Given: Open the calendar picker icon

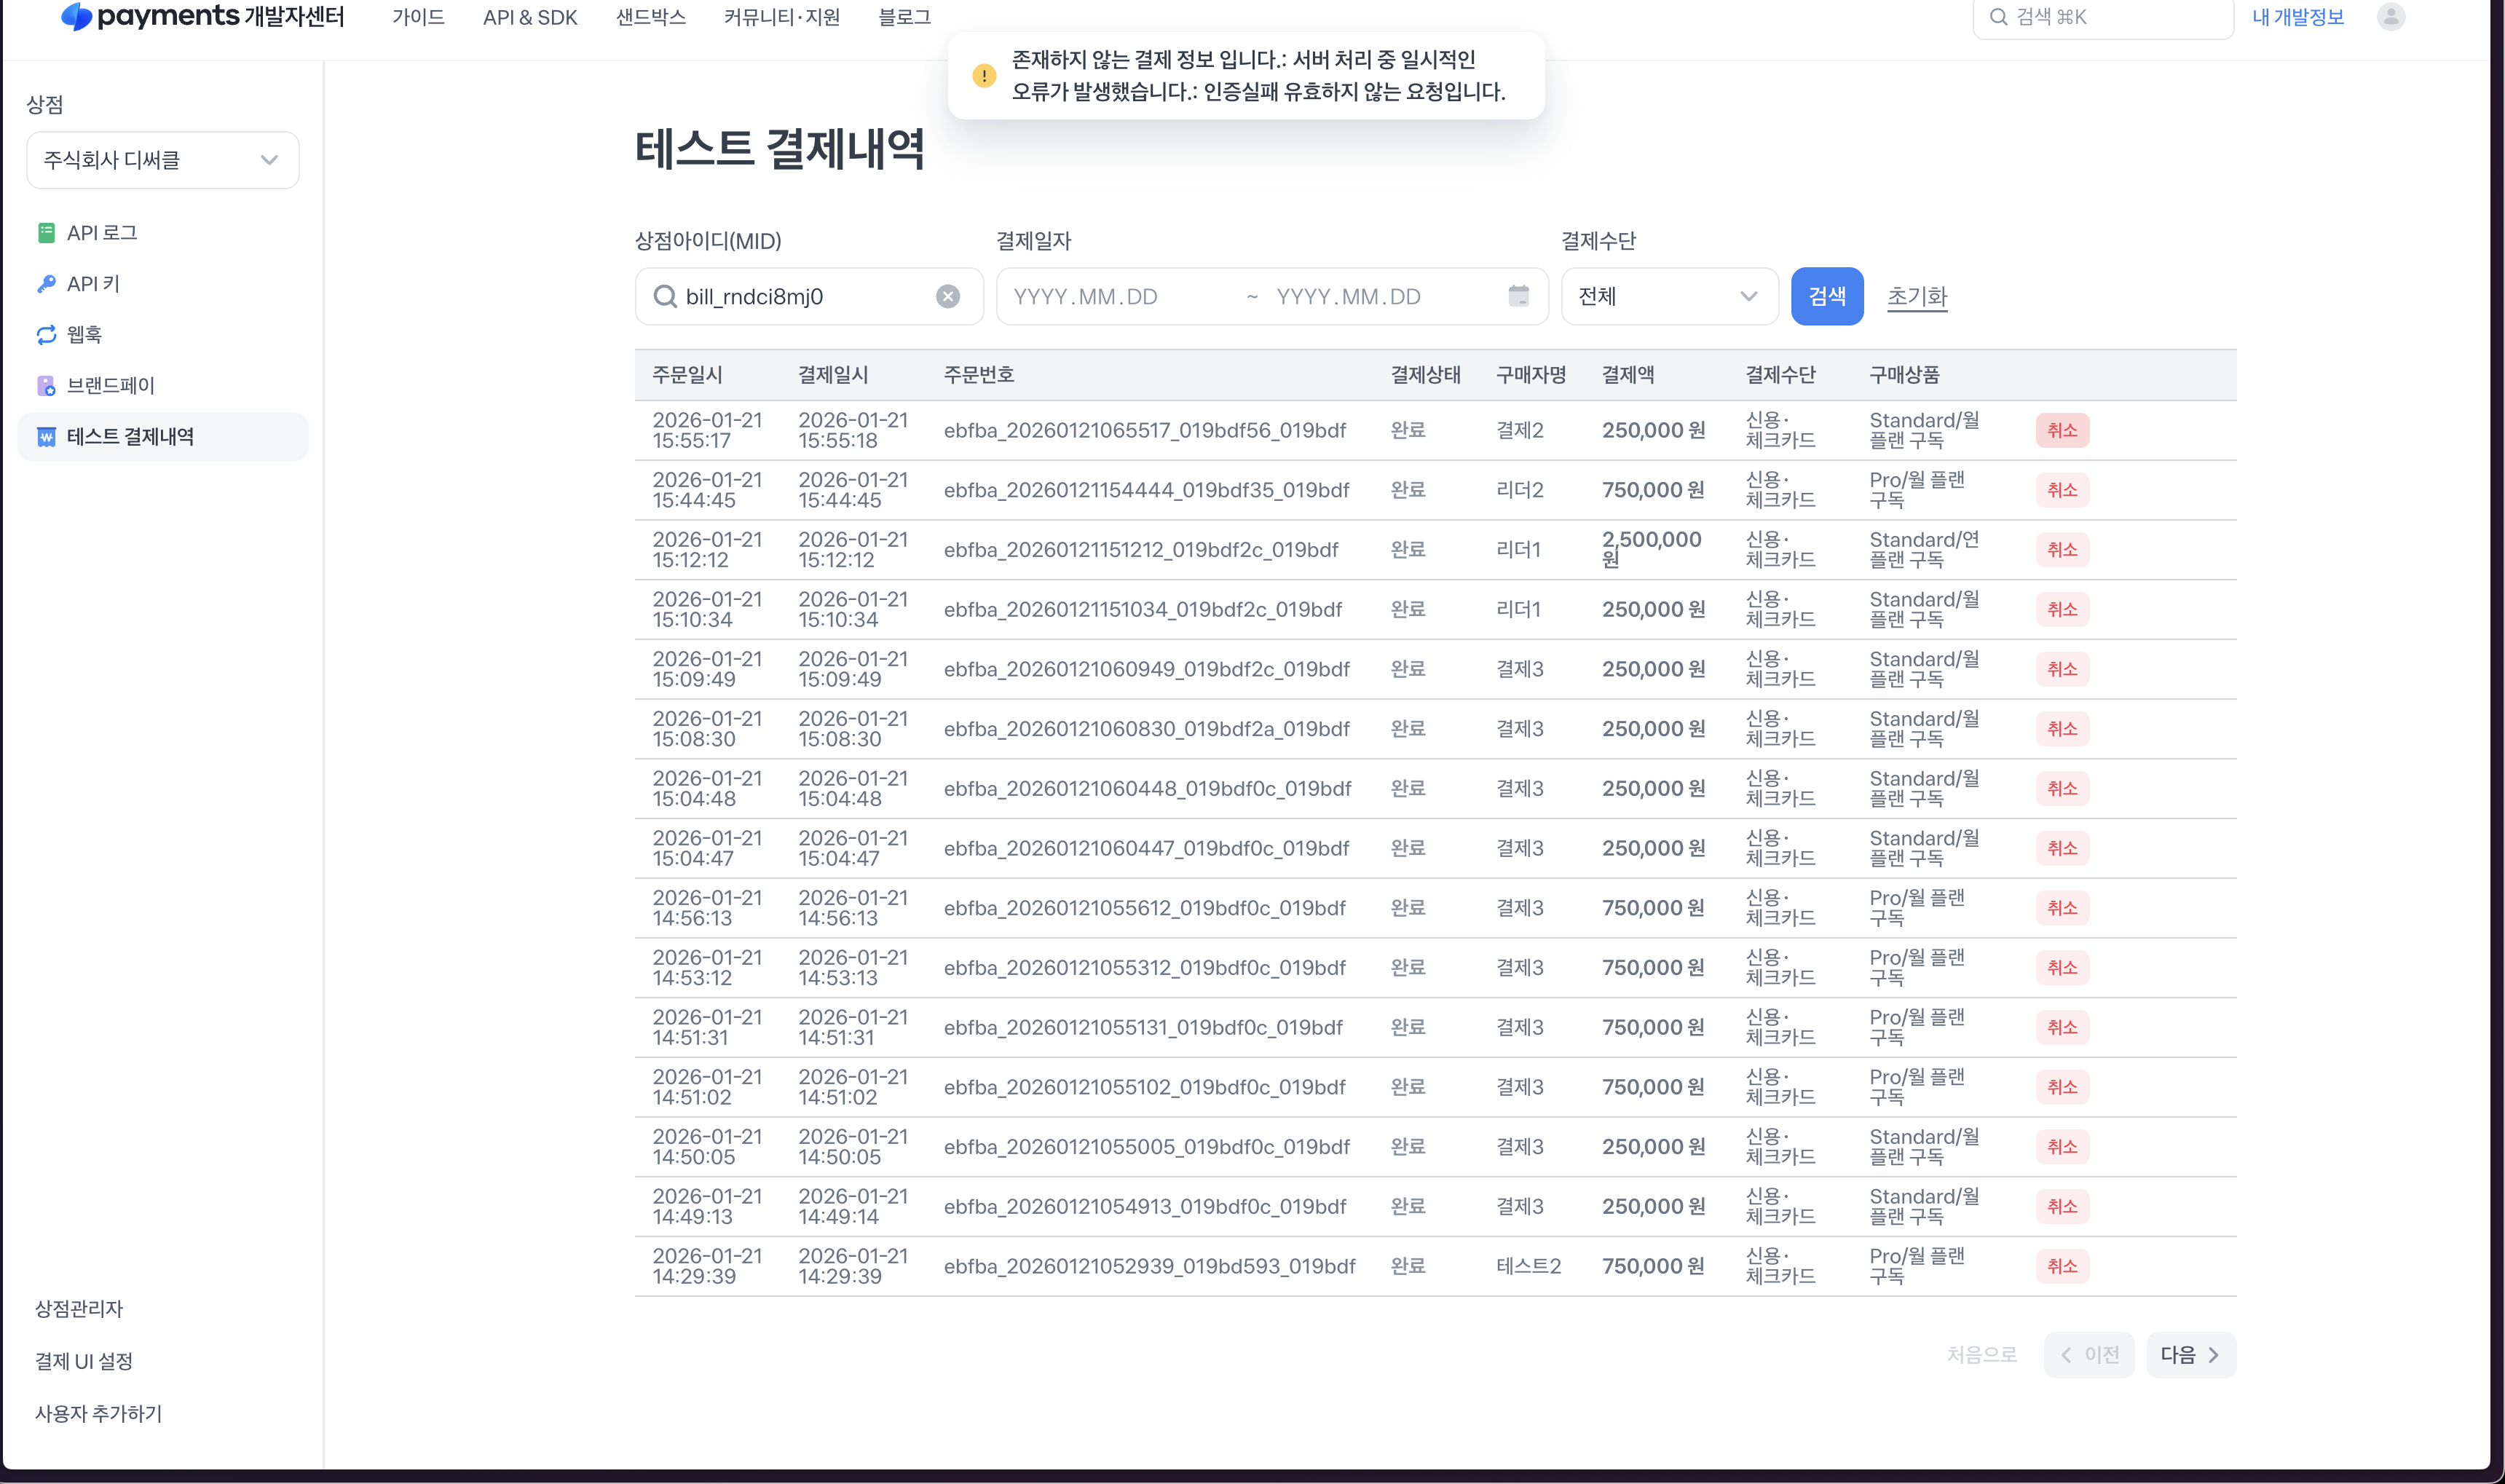Looking at the screenshot, I should point(1518,296).
